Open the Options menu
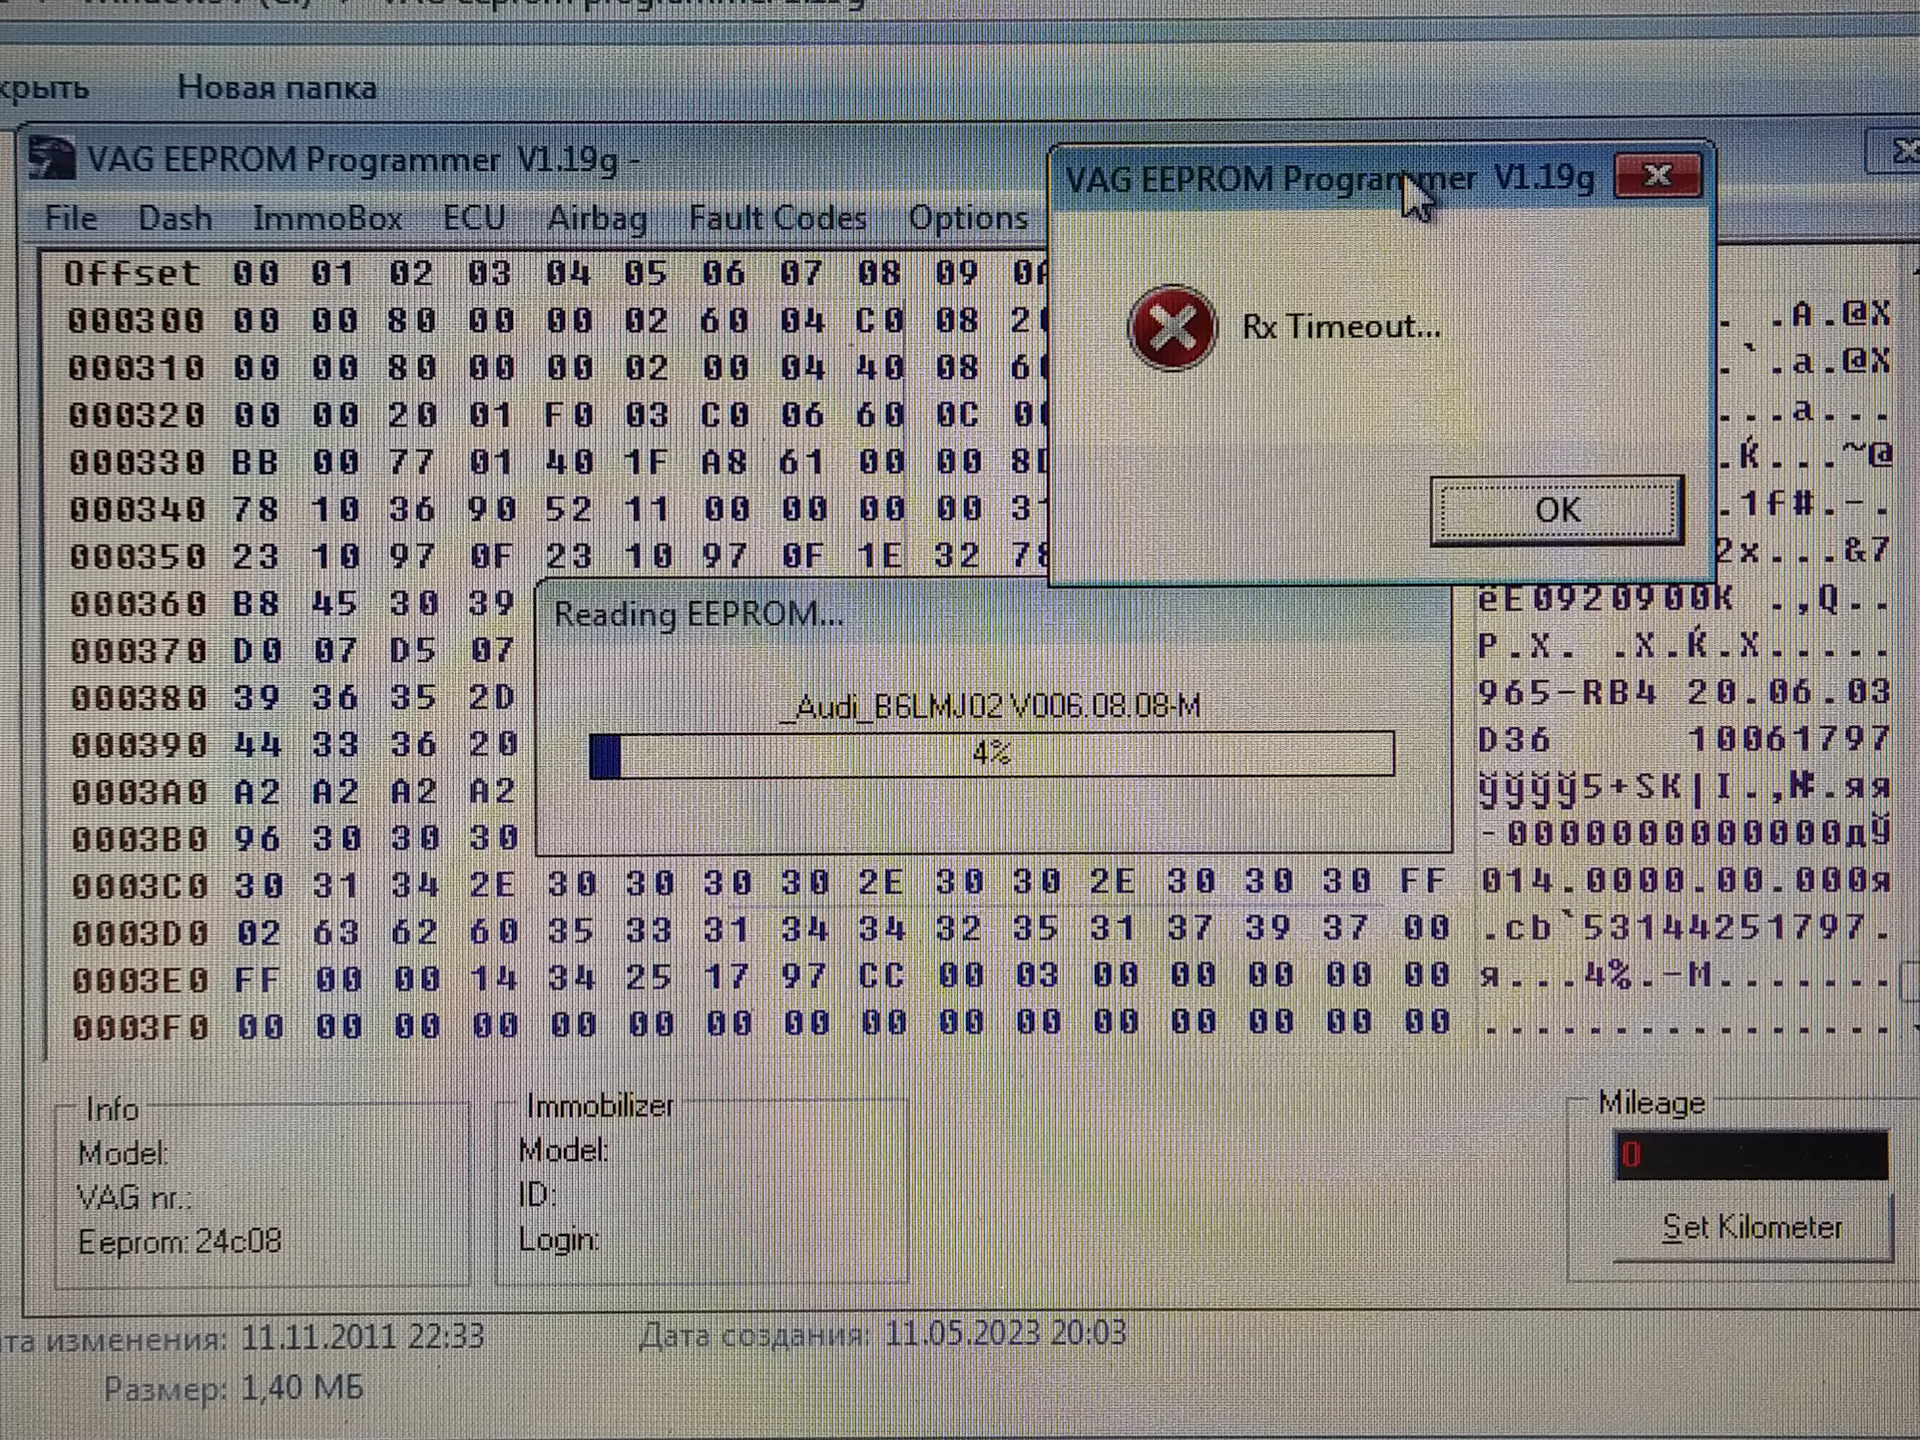 coord(968,217)
